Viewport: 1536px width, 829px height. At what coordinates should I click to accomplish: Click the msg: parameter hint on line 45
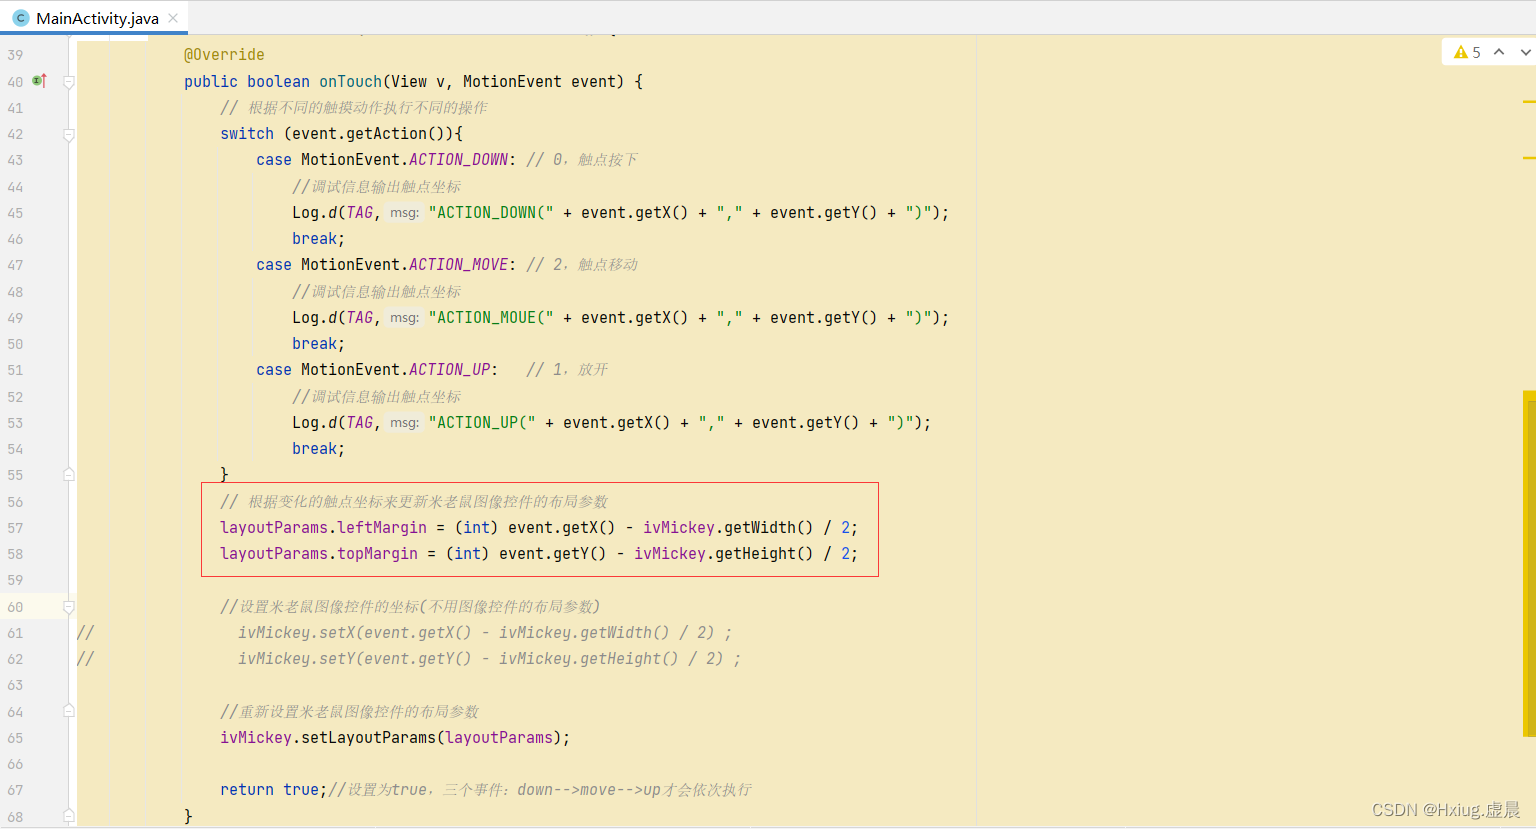coord(404,213)
